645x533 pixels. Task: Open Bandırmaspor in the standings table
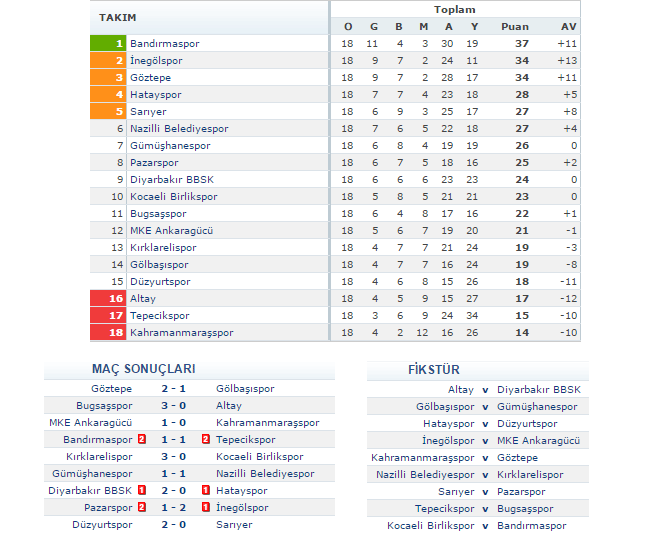(165, 44)
